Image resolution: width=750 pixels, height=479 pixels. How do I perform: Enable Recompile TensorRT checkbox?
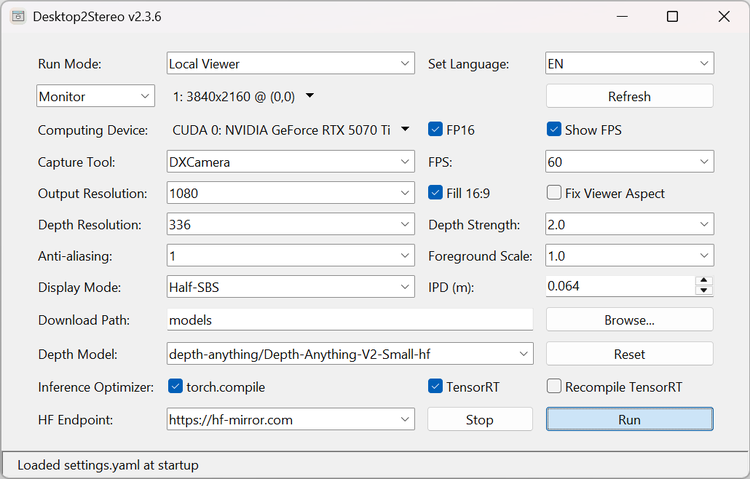coord(554,386)
